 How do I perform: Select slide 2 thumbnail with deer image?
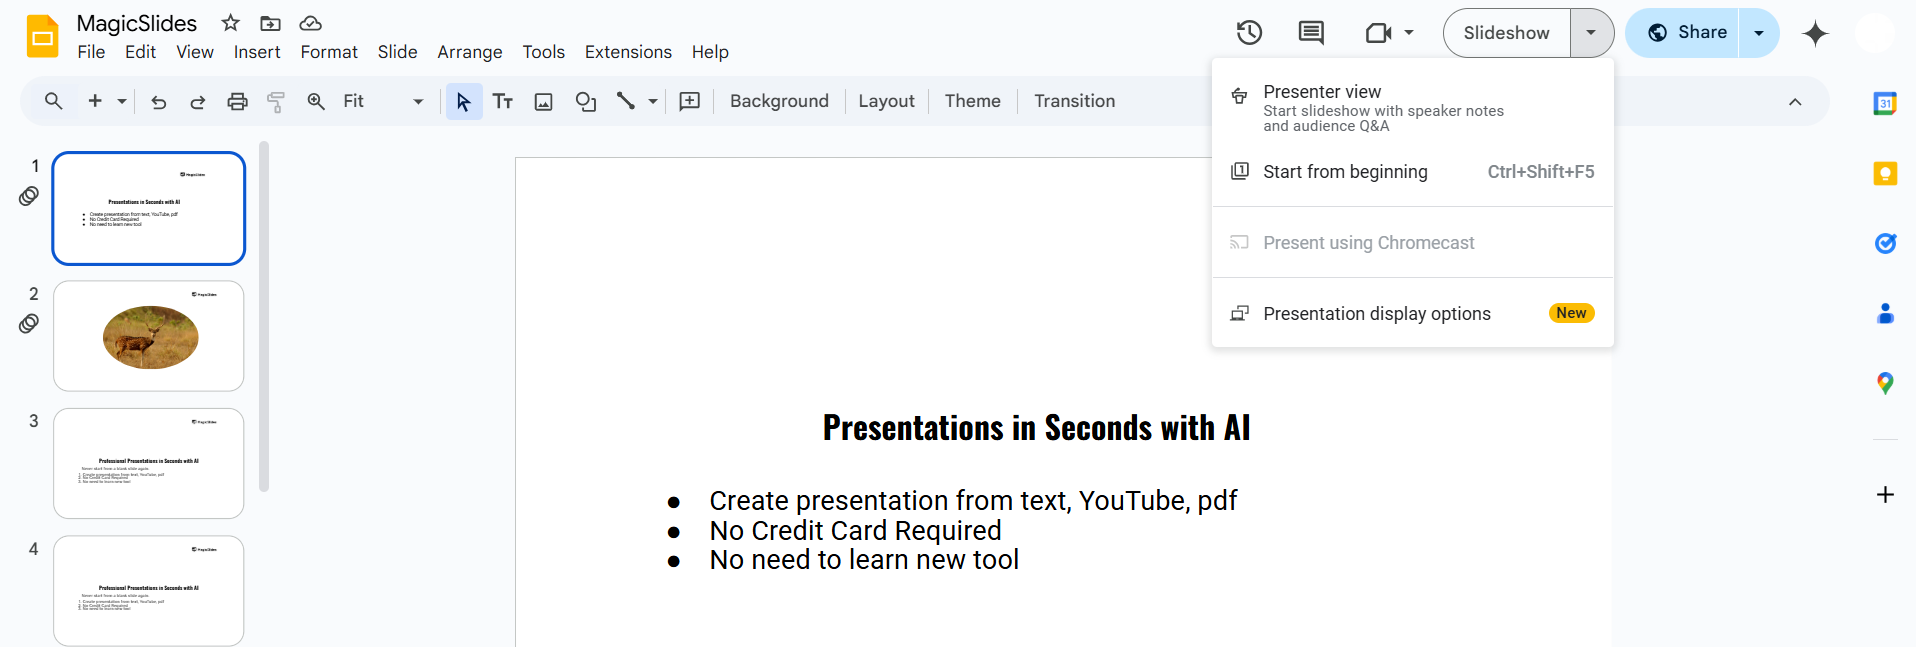149,336
